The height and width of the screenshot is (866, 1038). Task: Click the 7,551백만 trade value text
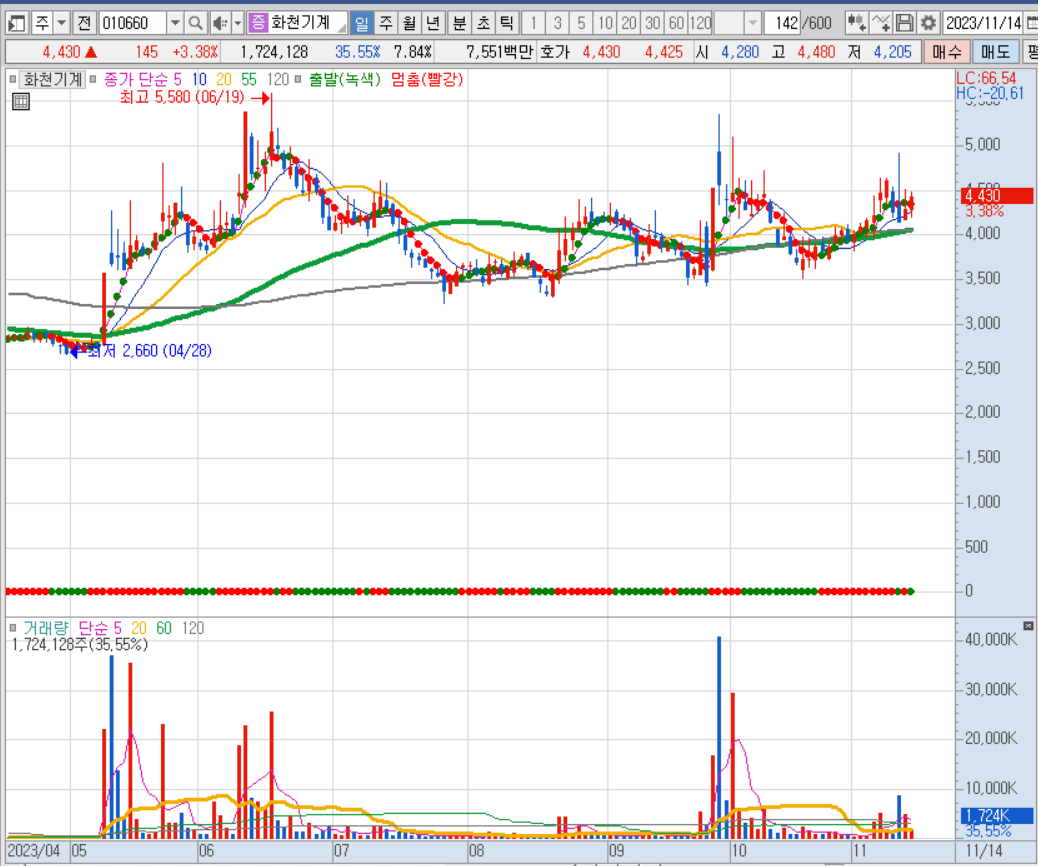point(500,52)
